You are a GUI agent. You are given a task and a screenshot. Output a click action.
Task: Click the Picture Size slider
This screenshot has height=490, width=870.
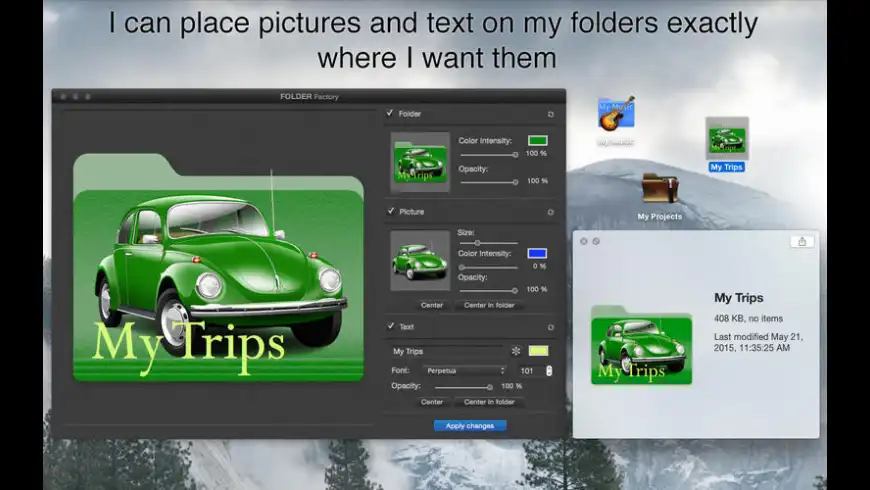click(x=489, y=243)
